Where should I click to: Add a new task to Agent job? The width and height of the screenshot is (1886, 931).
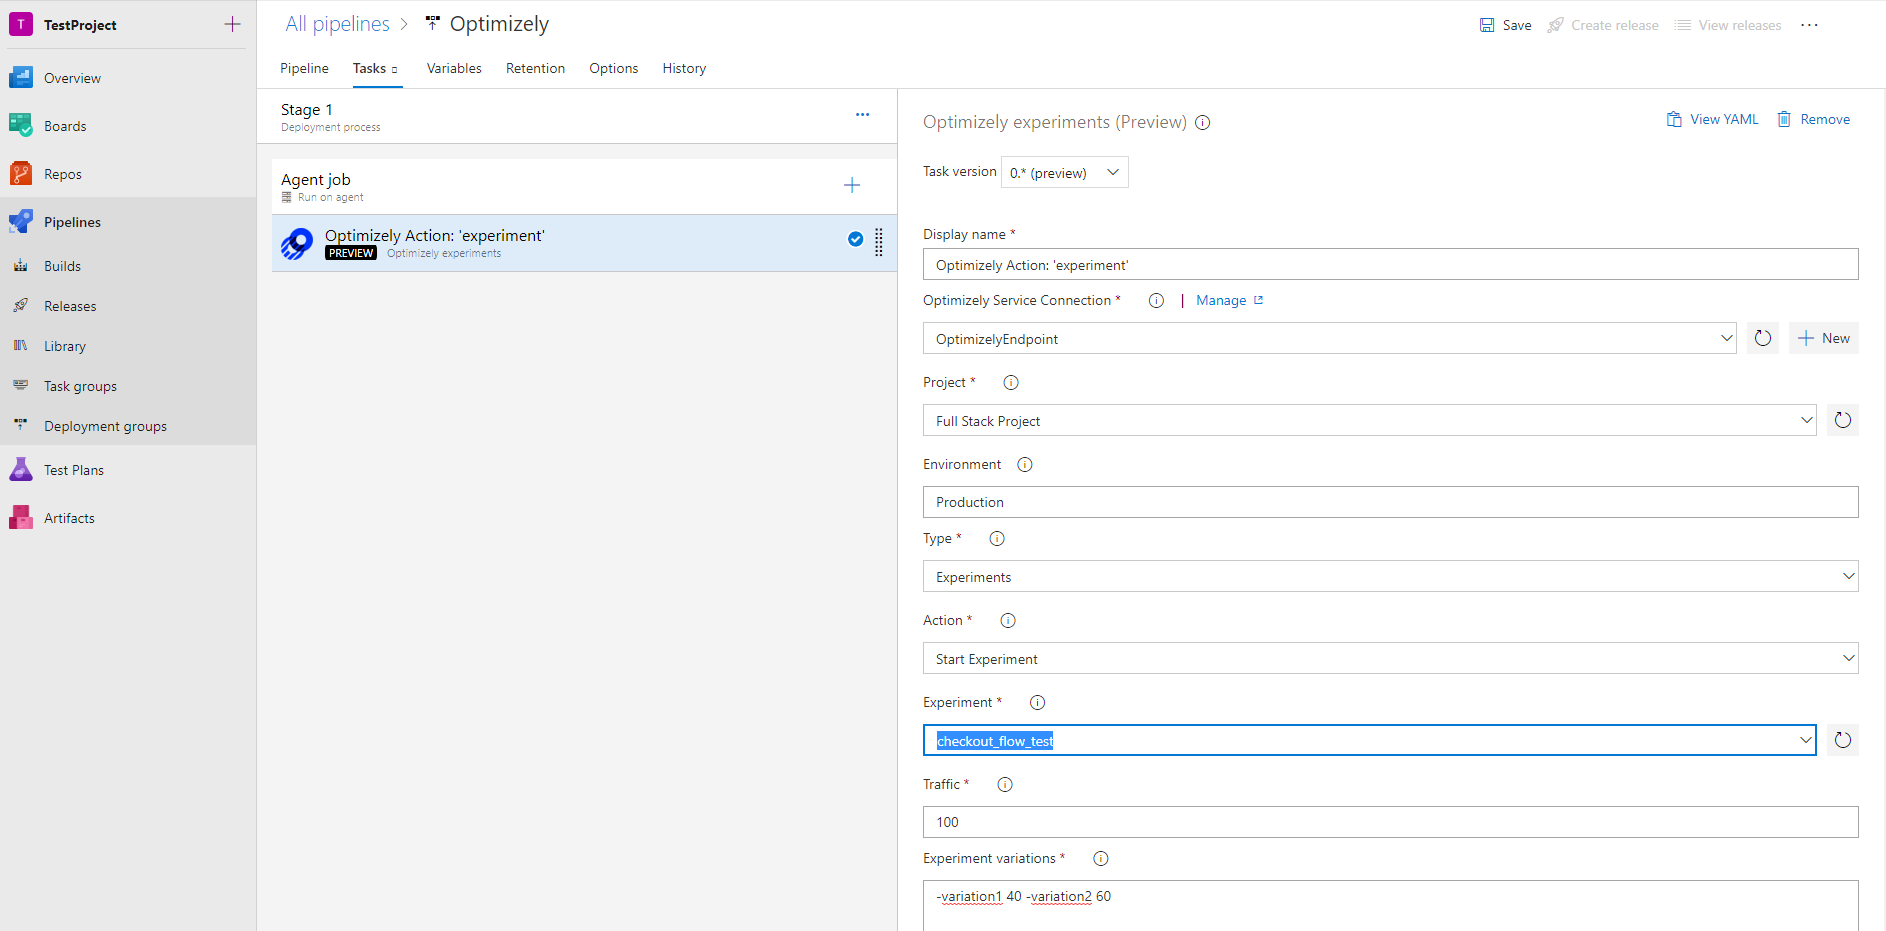tap(852, 184)
